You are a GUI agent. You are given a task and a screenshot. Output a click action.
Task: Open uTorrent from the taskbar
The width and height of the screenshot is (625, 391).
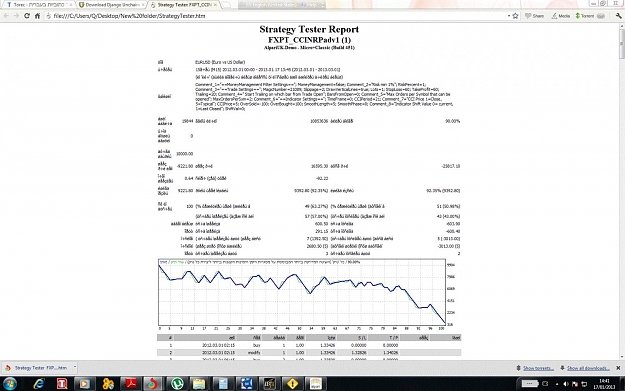(177, 384)
